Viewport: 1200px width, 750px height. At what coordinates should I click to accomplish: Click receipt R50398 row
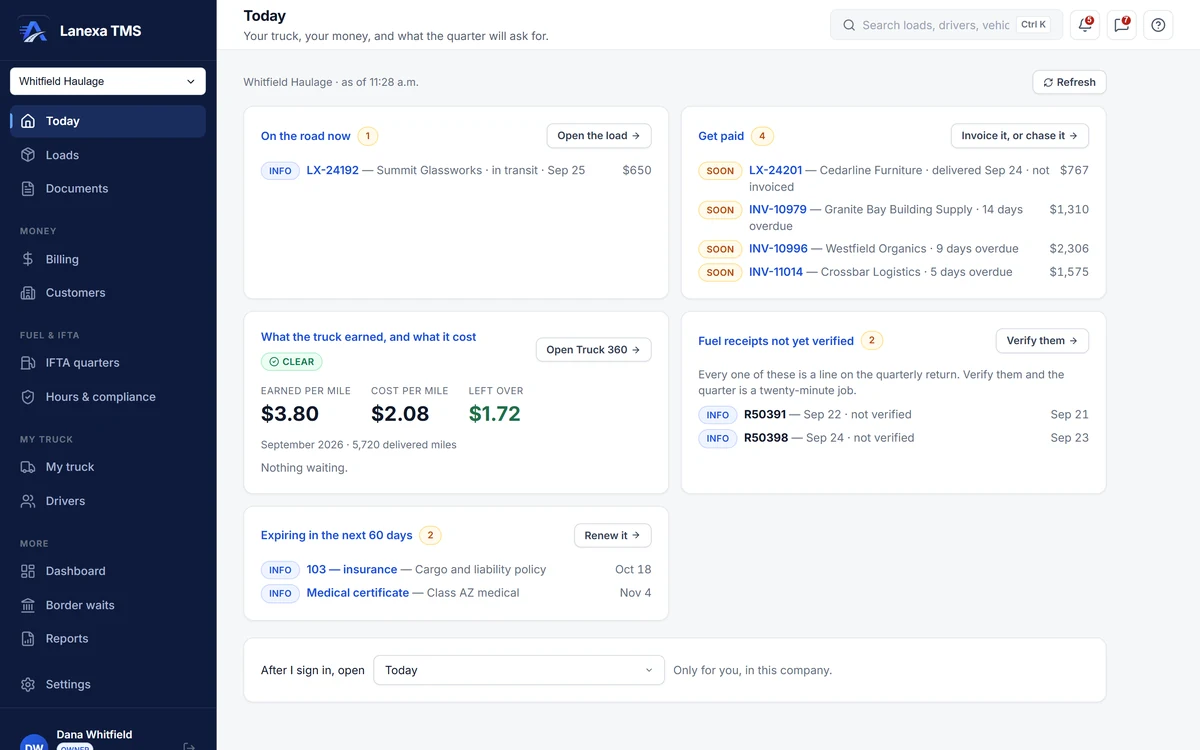pos(893,438)
